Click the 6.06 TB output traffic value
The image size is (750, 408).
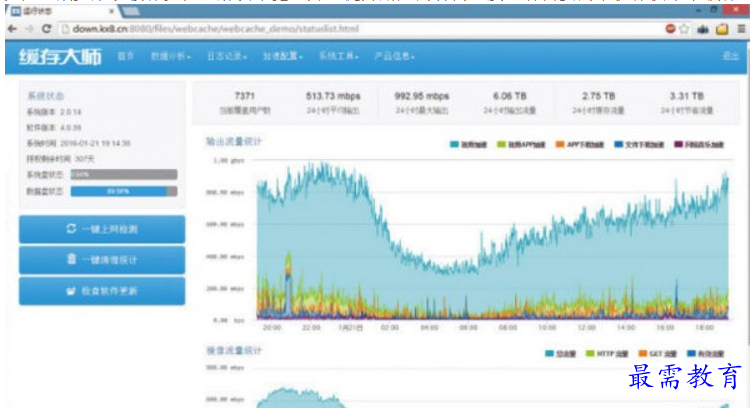point(510,96)
